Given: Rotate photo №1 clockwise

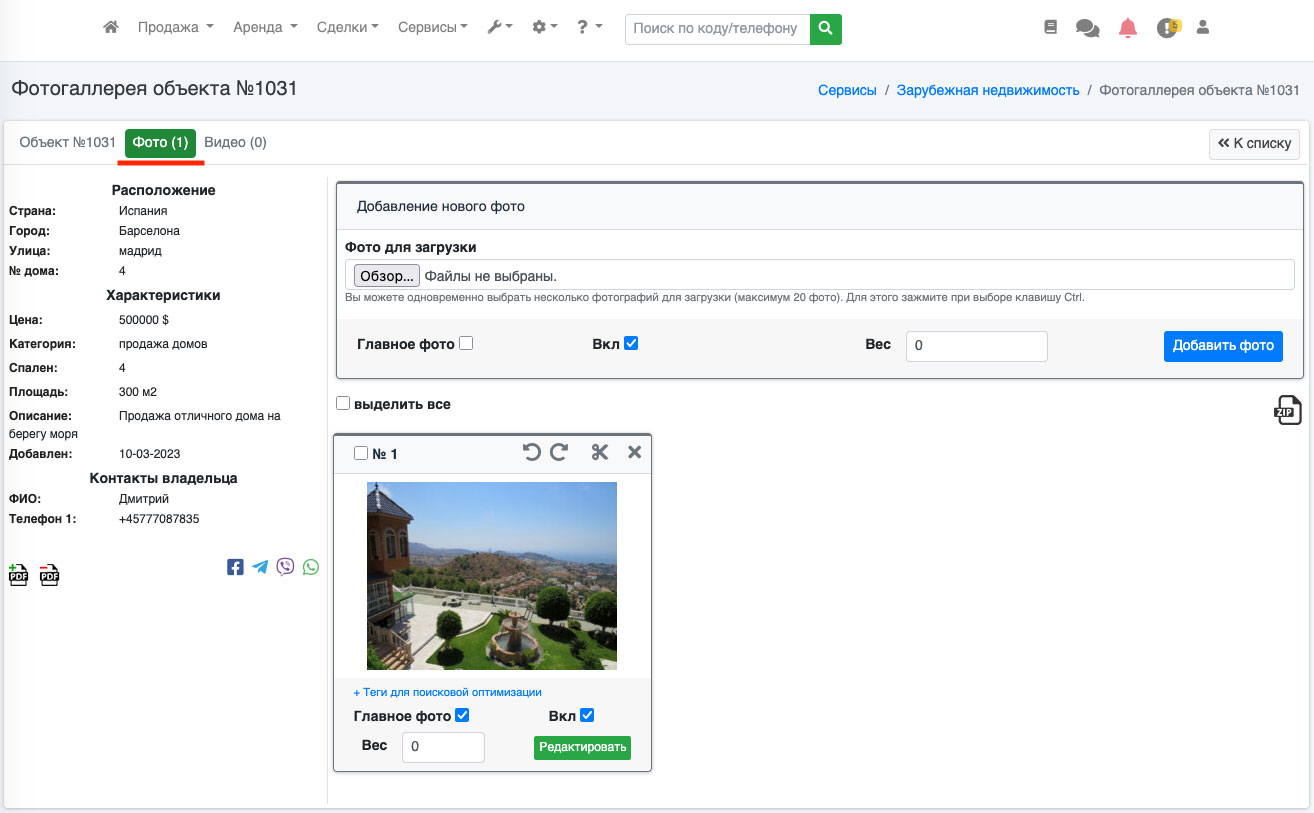Looking at the screenshot, I should point(559,453).
